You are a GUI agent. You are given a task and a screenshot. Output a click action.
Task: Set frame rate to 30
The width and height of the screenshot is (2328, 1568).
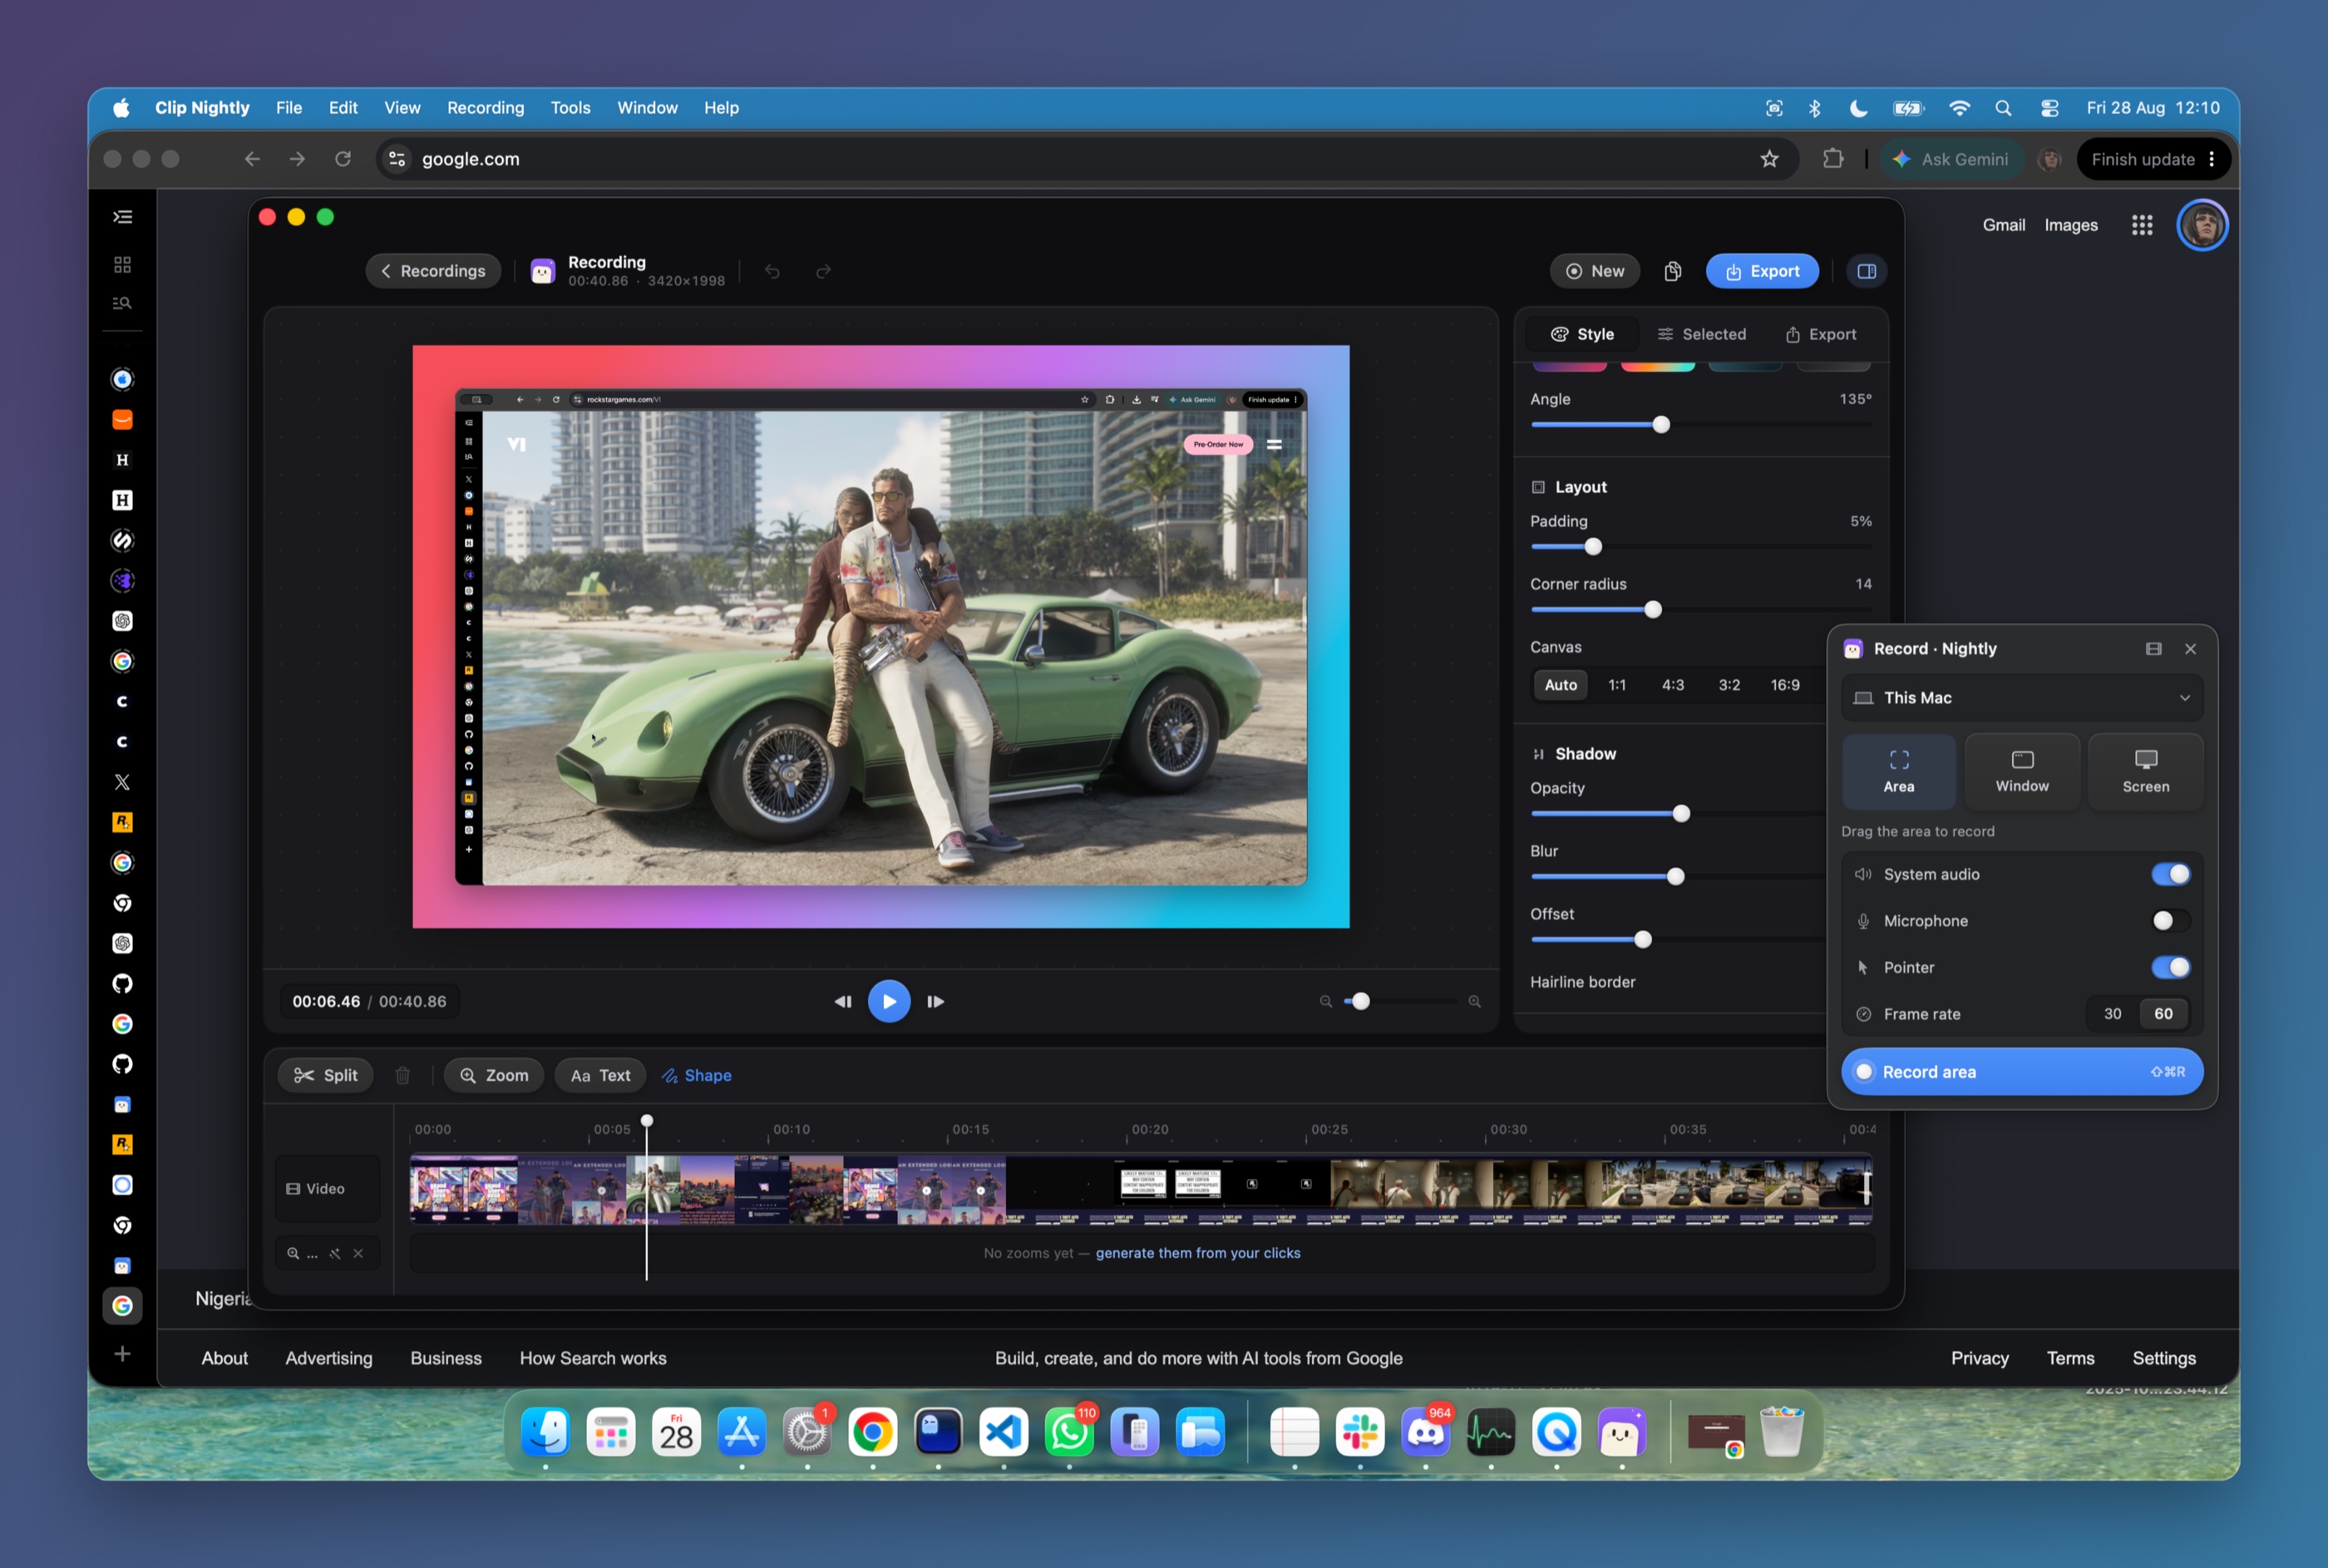[x=2112, y=1014]
